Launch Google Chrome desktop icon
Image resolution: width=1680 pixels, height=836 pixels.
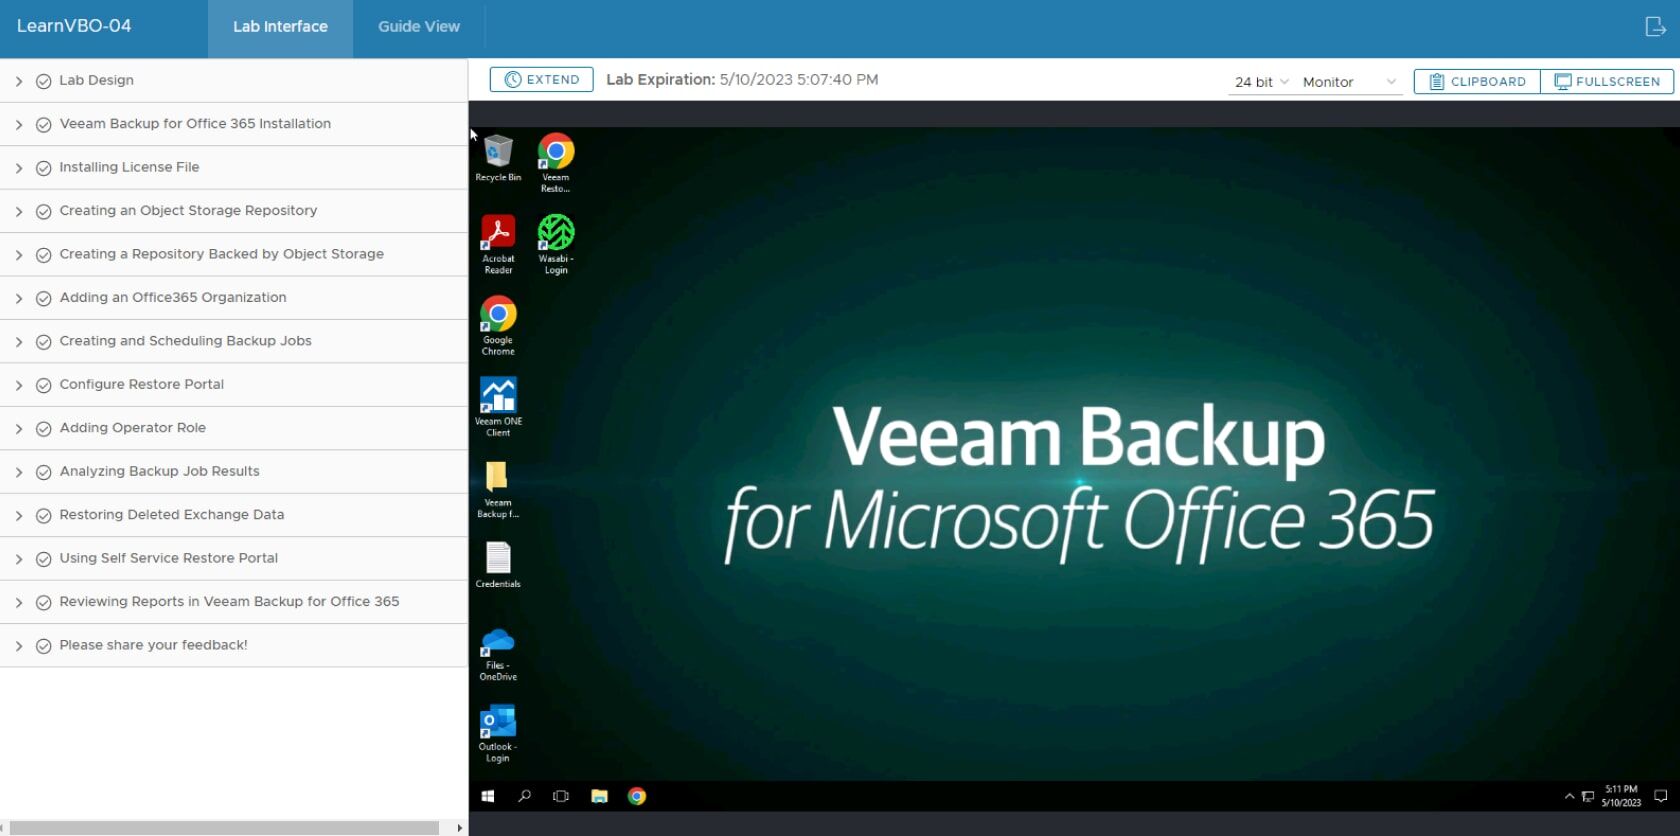tap(498, 325)
